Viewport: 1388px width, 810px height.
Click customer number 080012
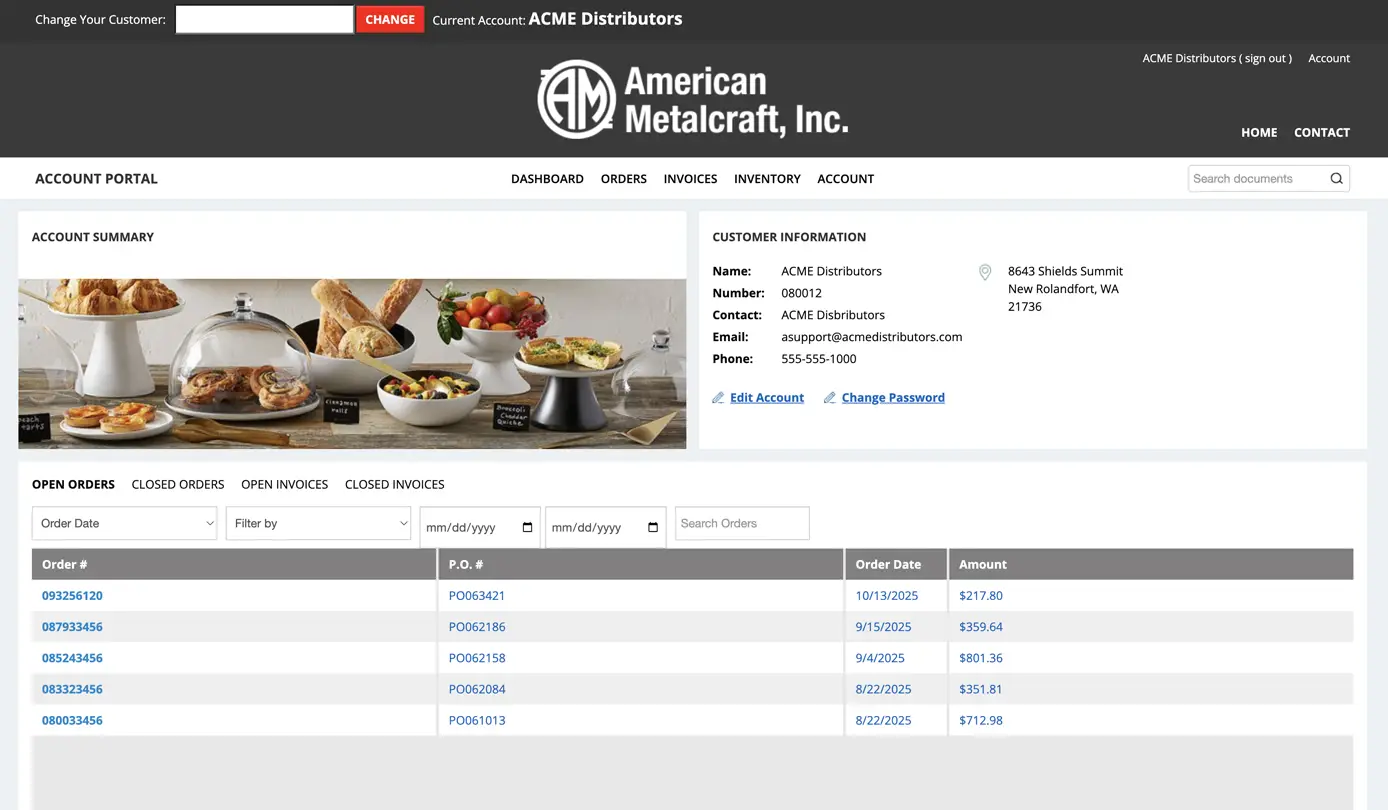tap(801, 293)
